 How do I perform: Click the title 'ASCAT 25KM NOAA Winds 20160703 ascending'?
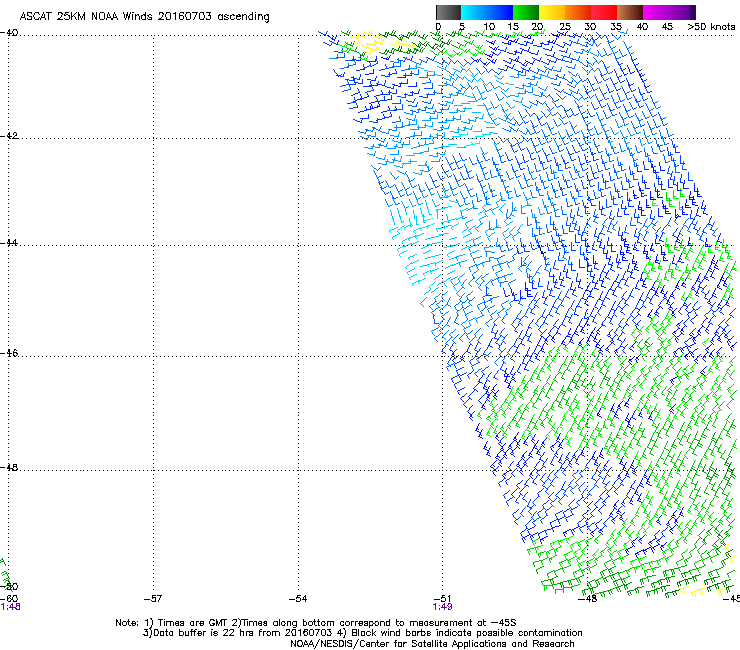[144, 17]
